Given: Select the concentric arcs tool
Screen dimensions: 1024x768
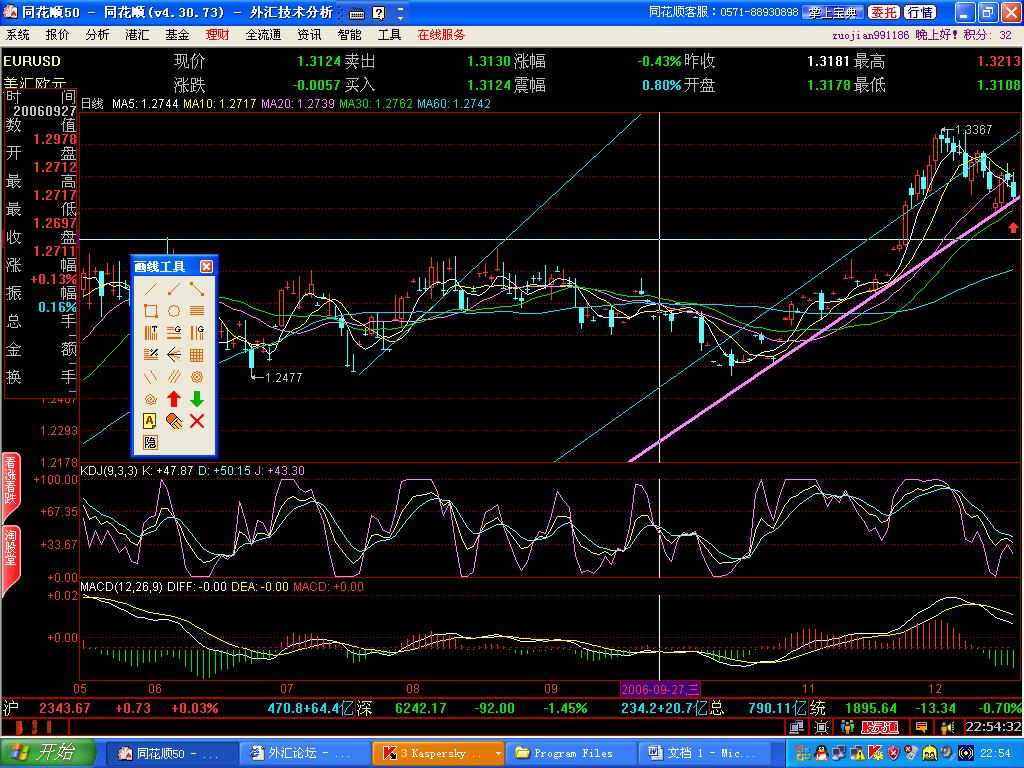Looking at the screenshot, I should click(197, 377).
